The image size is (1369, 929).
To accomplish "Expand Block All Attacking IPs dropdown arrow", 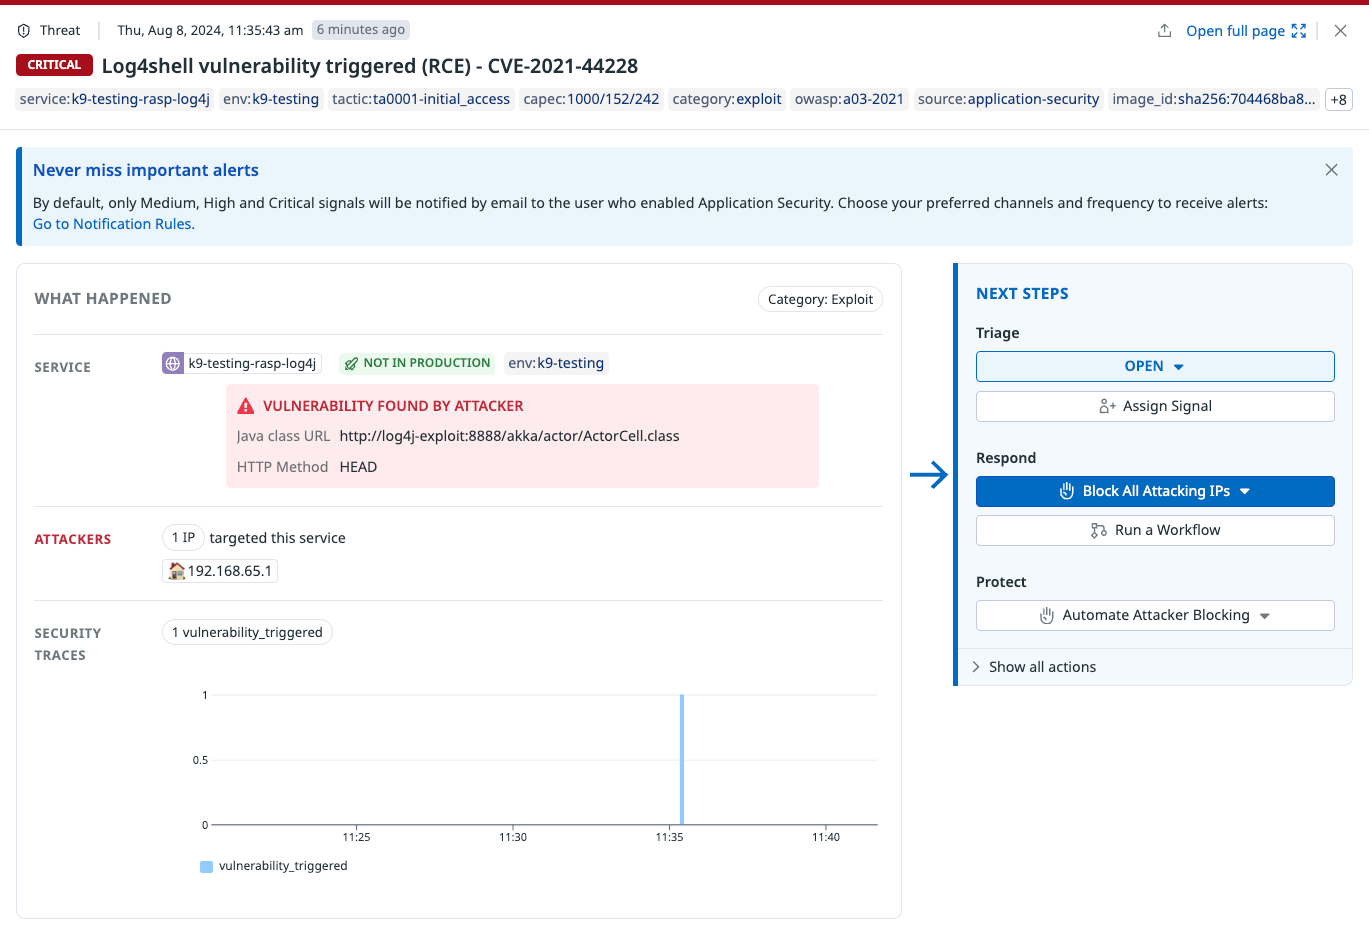I will (1245, 491).
